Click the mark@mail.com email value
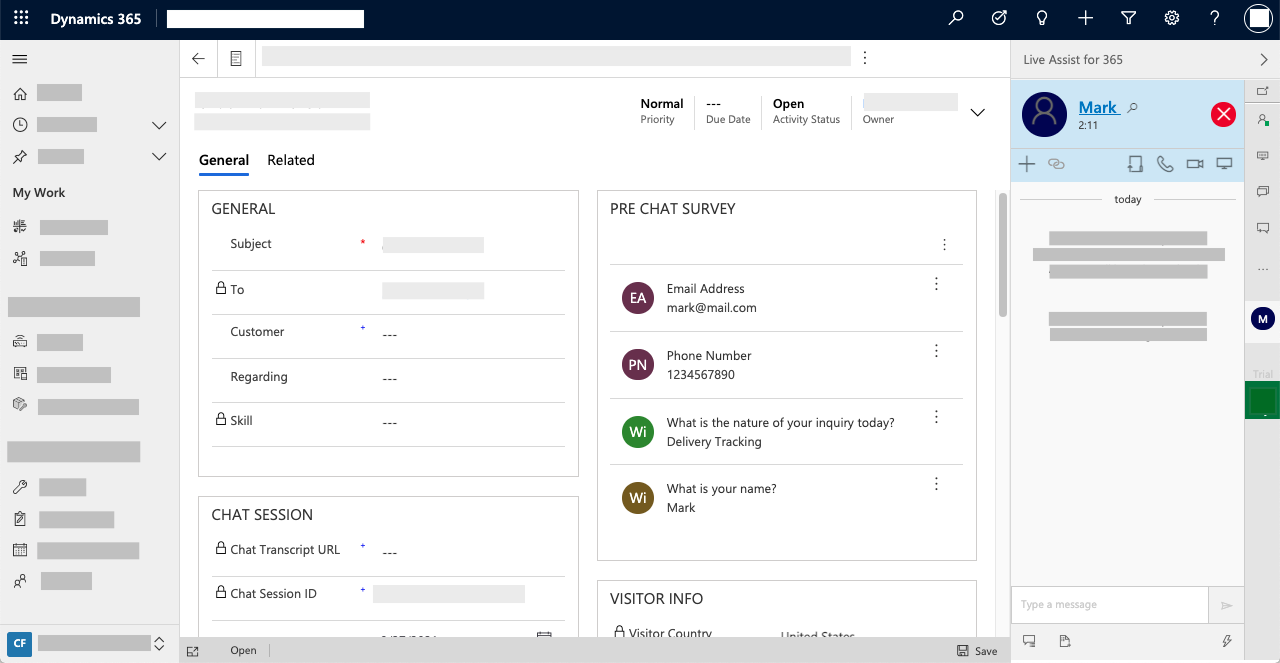Screen dimensions: 1280x663 (x=711, y=308)
